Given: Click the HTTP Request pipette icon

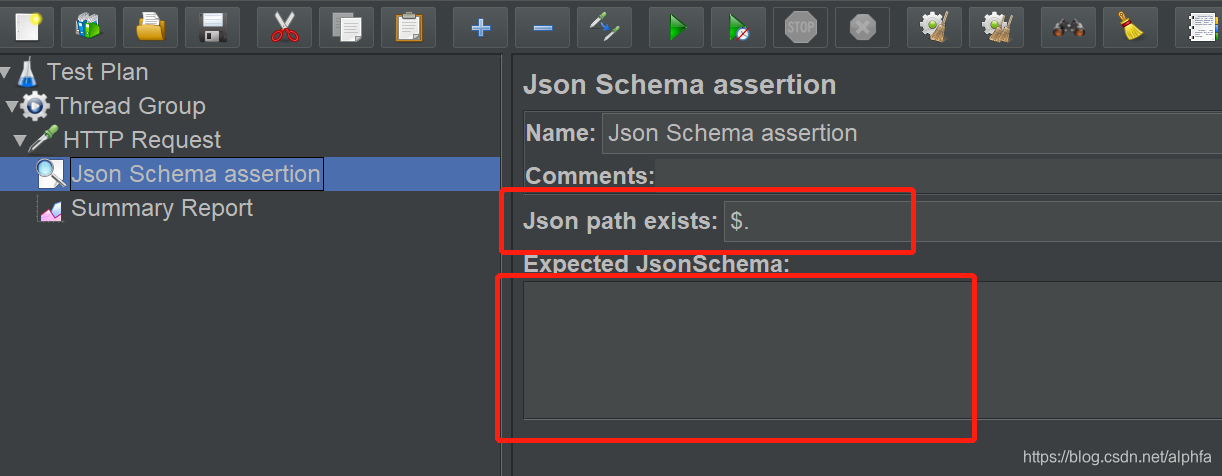Looking at the screenshot, I should pyautogui.click(x=43, y=140).
